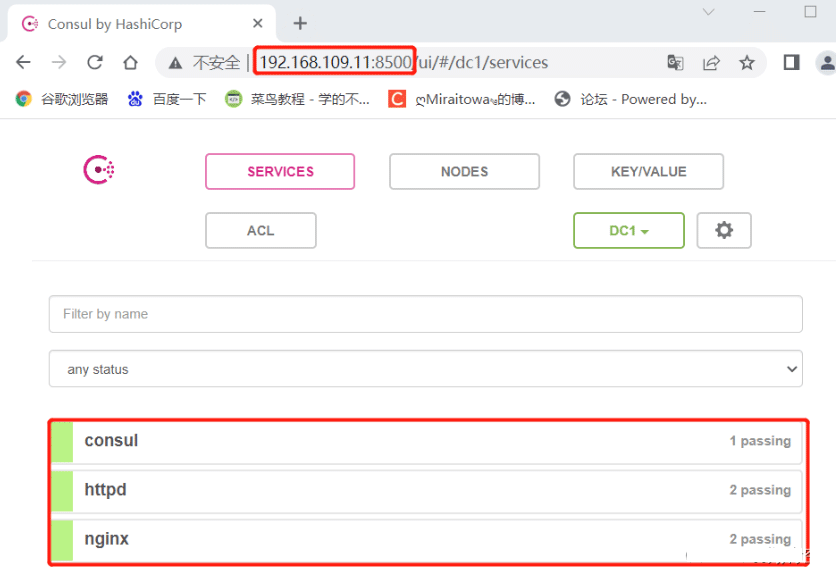Open the Consul settings gear button

724,230
